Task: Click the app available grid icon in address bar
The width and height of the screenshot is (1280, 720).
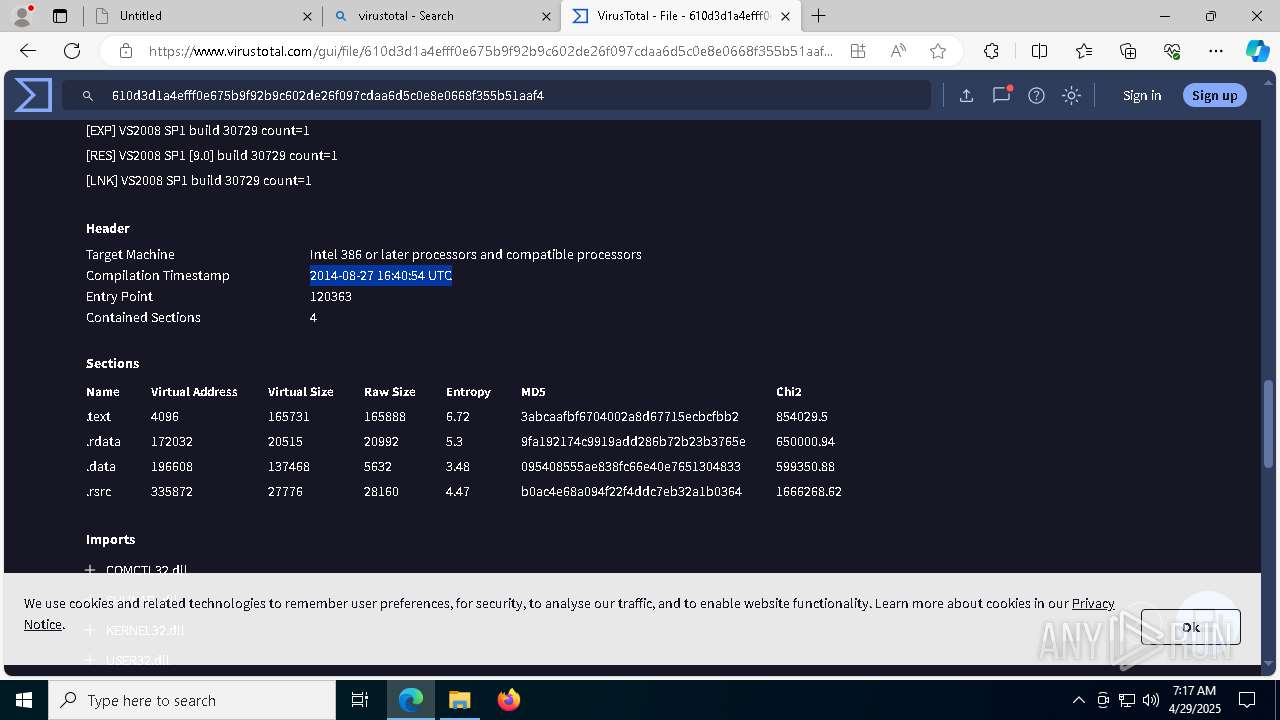Action: 858,51
